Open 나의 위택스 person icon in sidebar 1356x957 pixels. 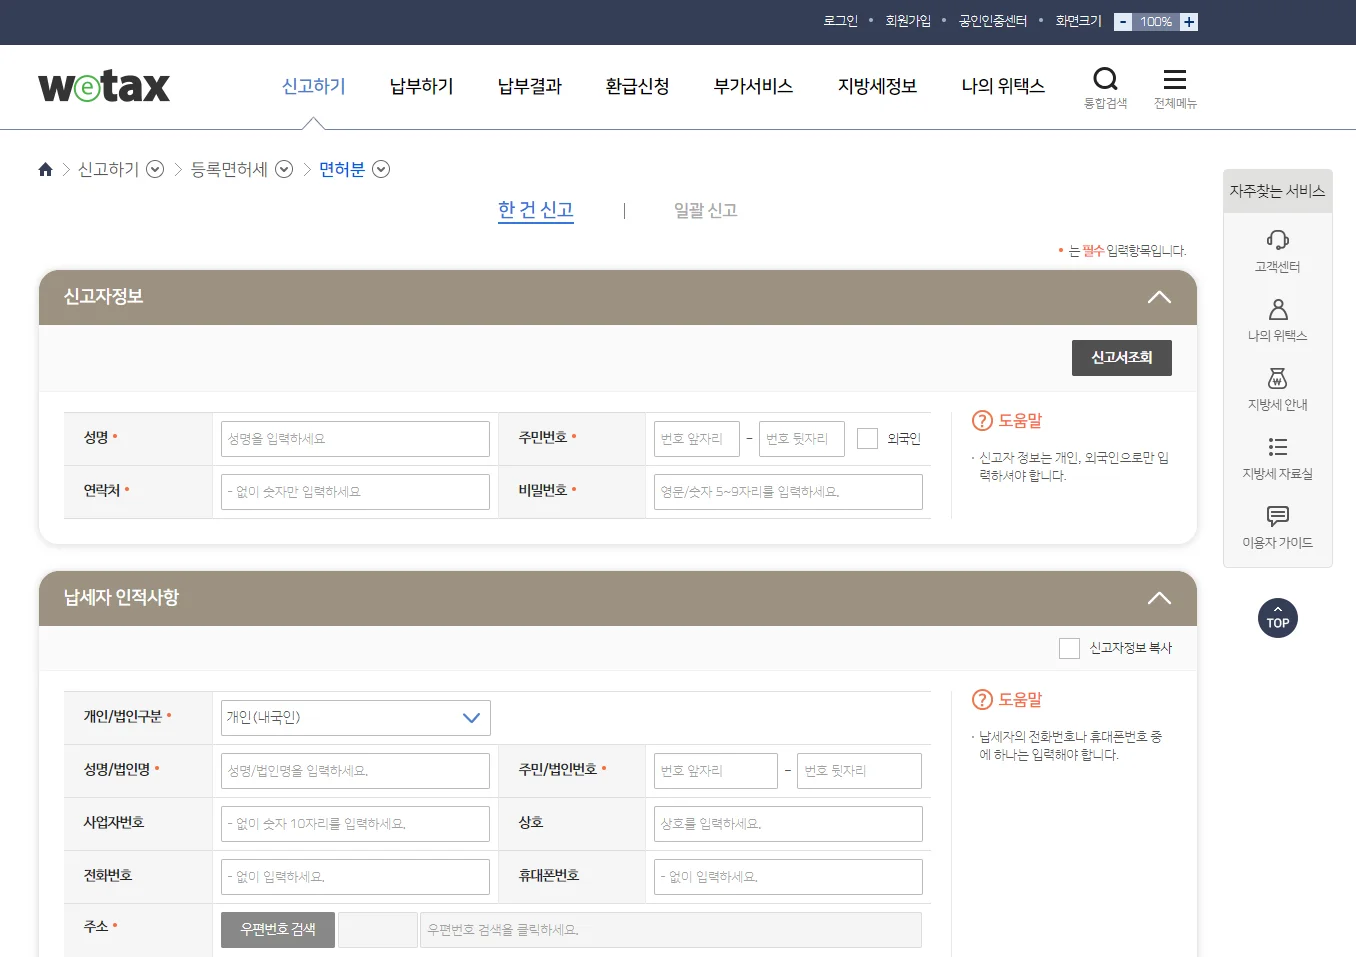click(1277, 309)
